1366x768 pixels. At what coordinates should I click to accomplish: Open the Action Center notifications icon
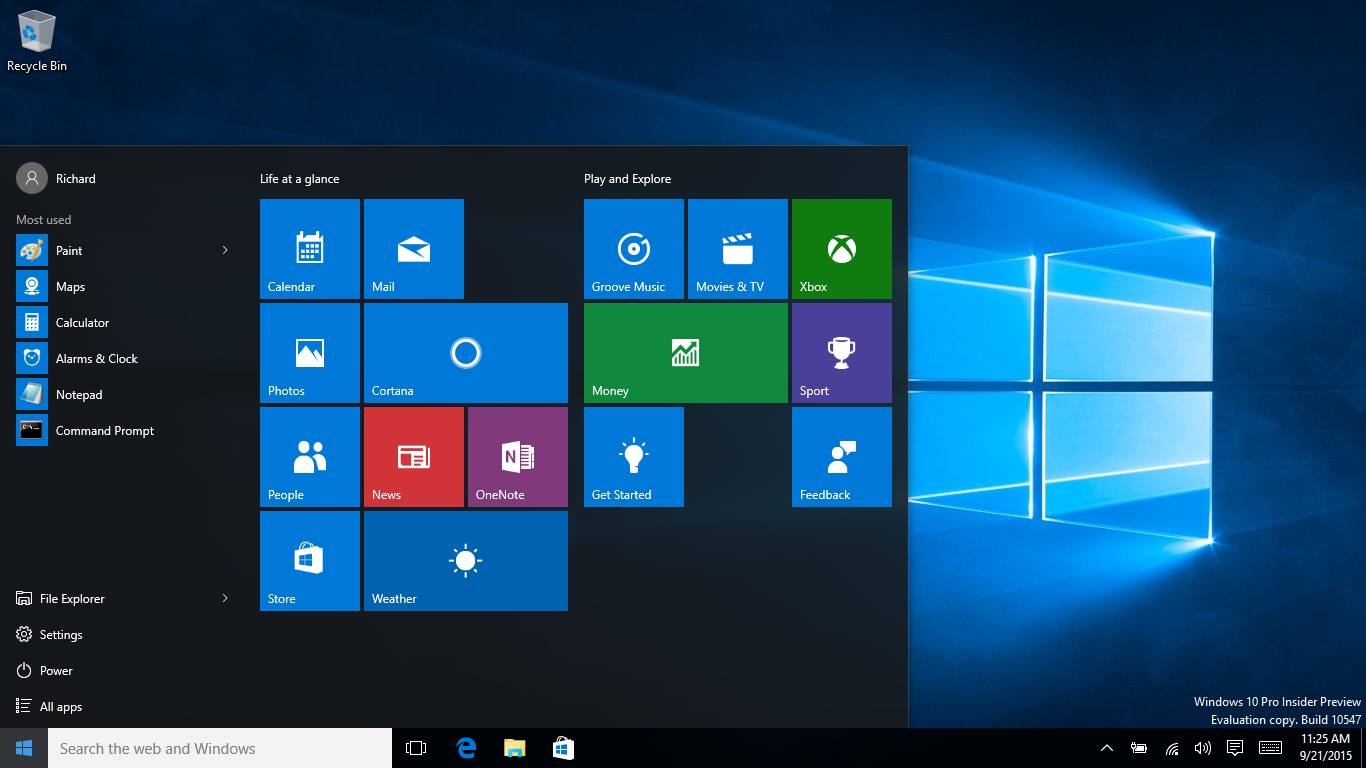pos(1235,748)
